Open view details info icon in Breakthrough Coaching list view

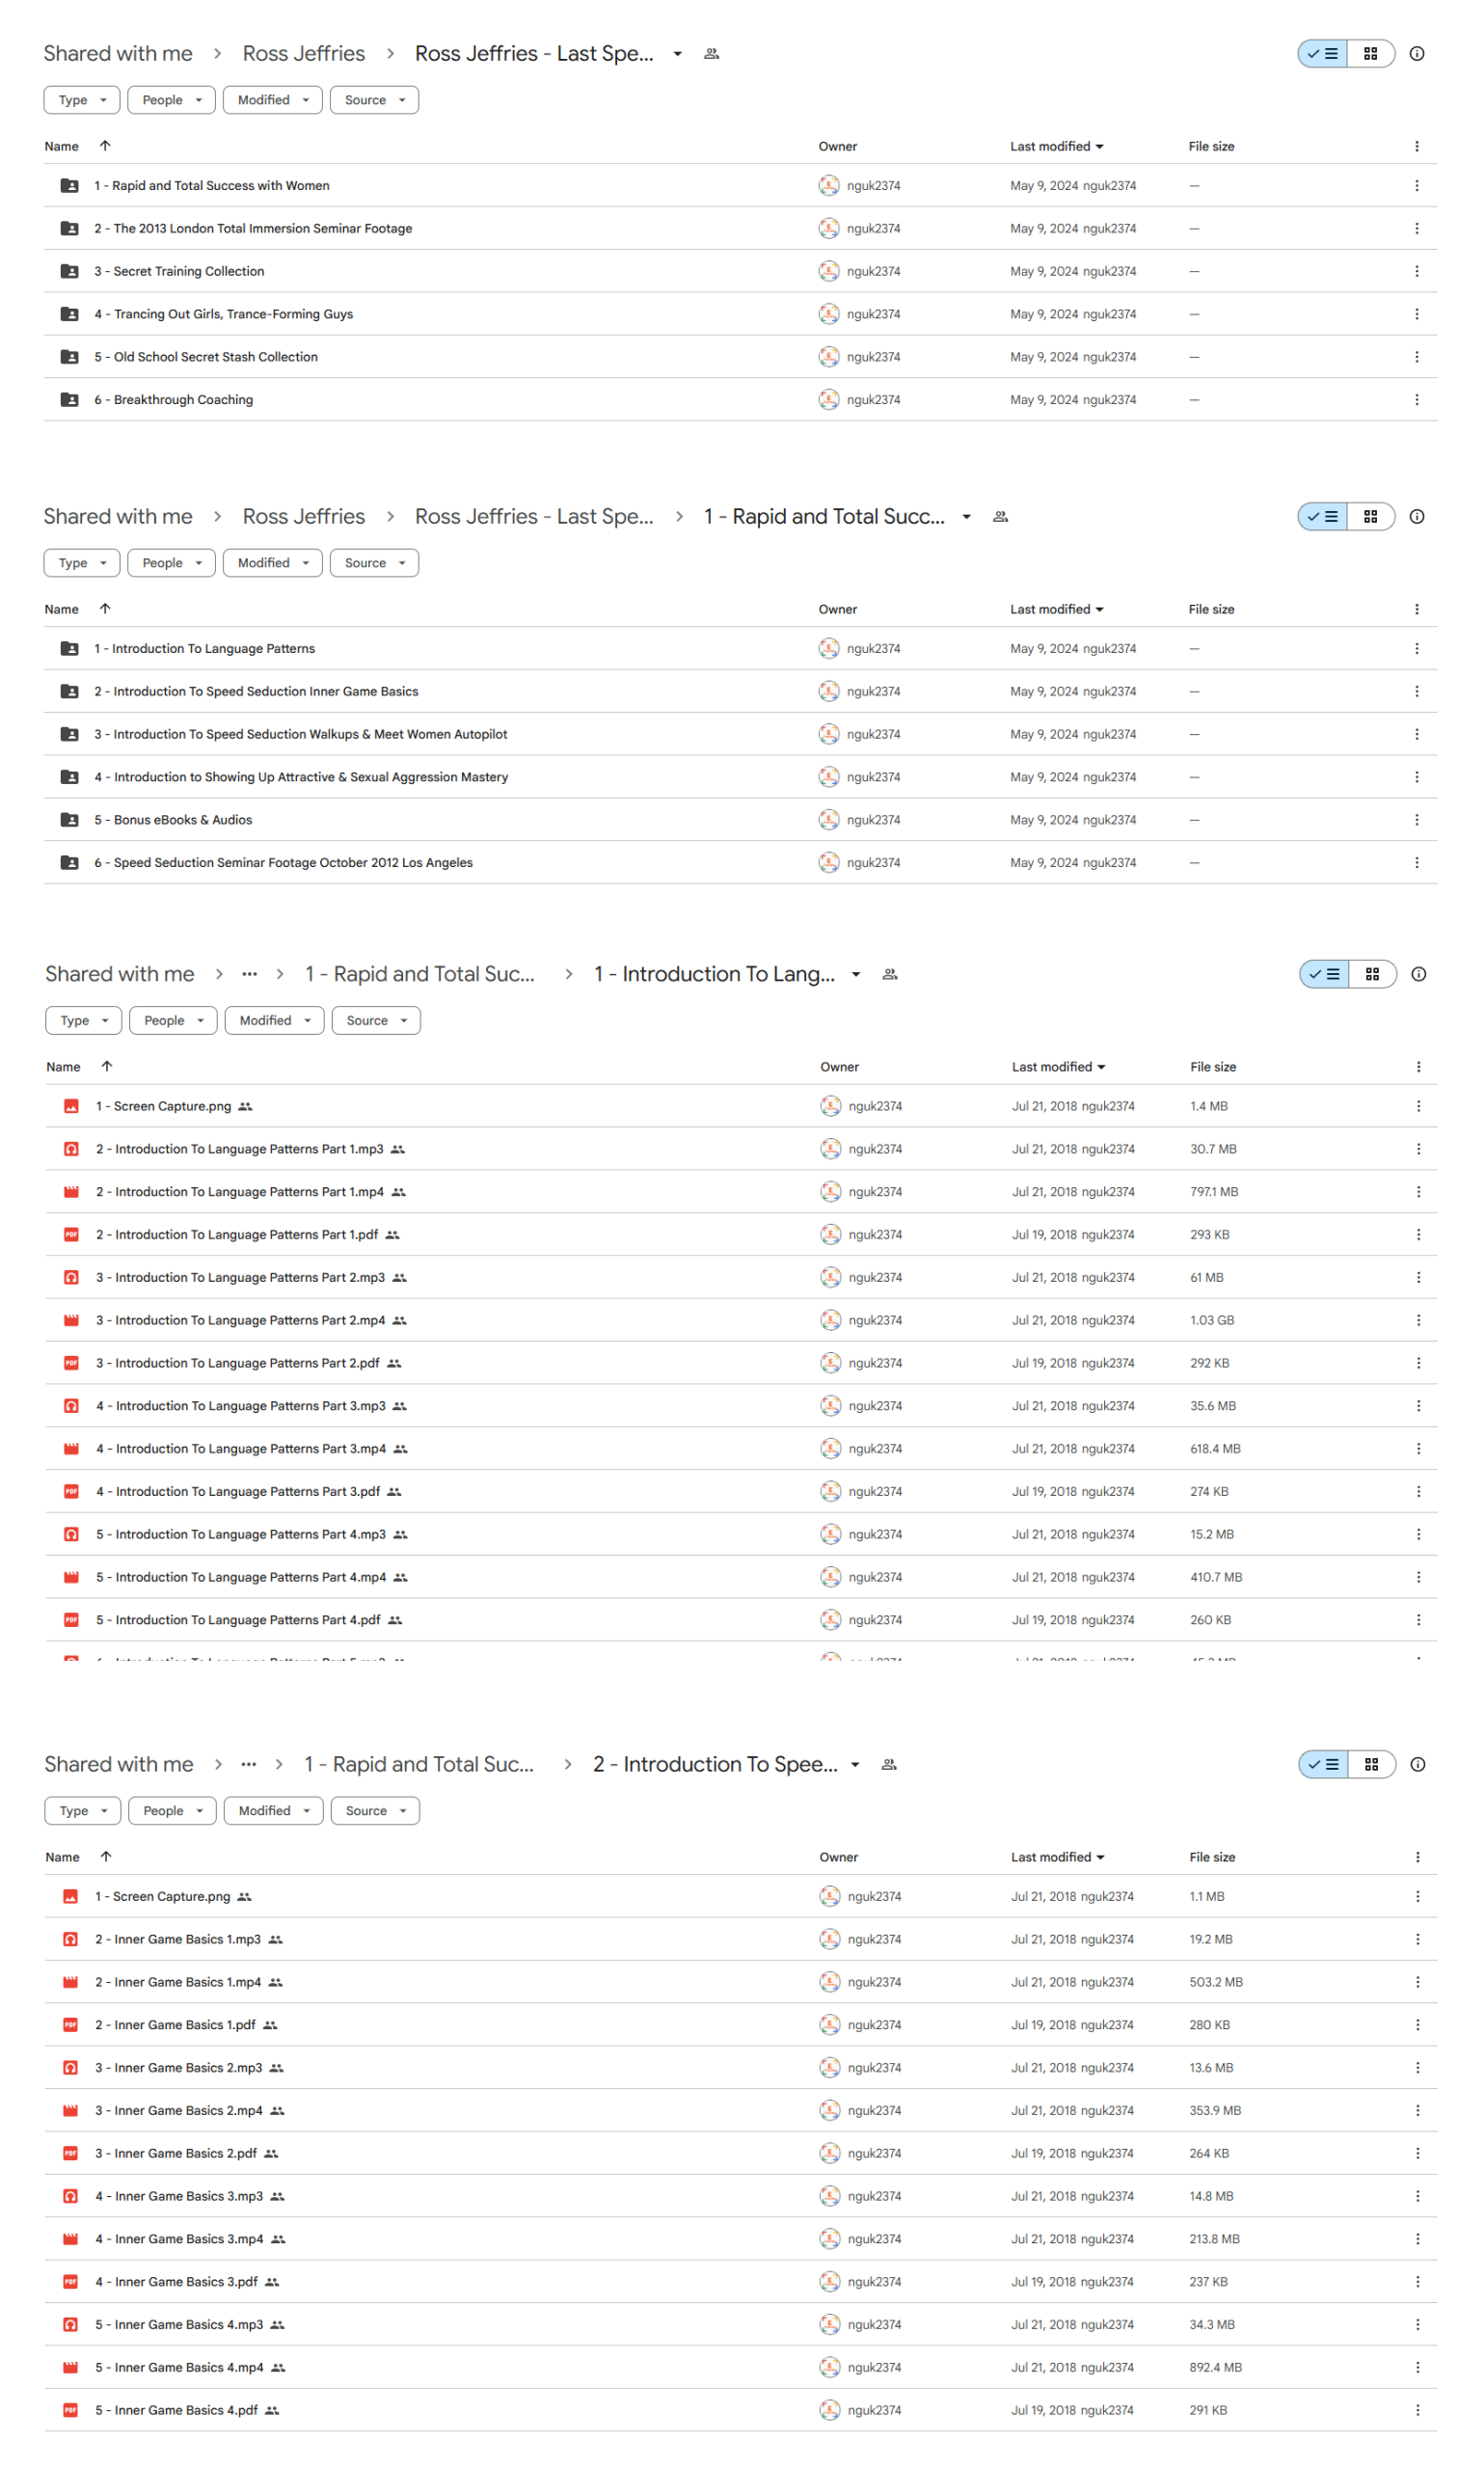(x=1416, y=54)
